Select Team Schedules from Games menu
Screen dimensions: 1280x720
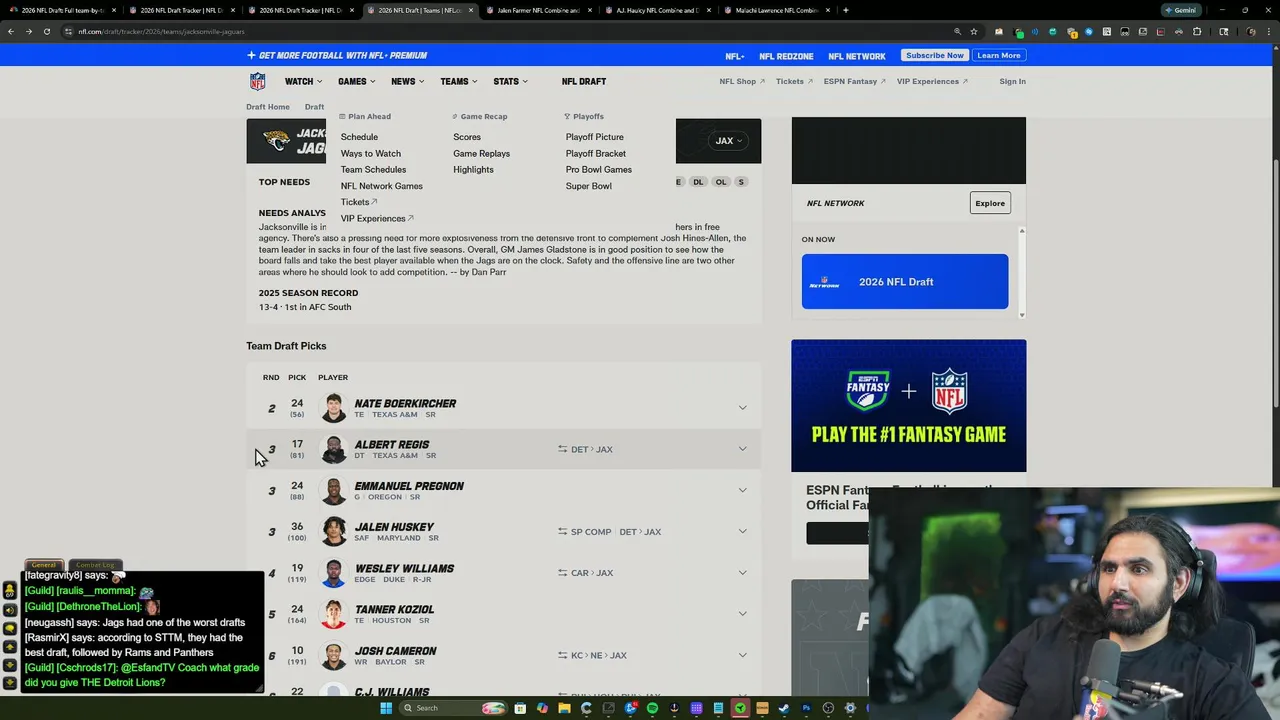point(373,170)
